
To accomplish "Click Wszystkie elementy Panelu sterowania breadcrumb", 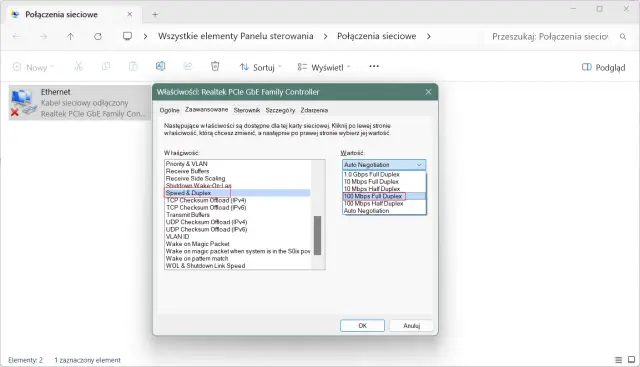I will (236, 36).
